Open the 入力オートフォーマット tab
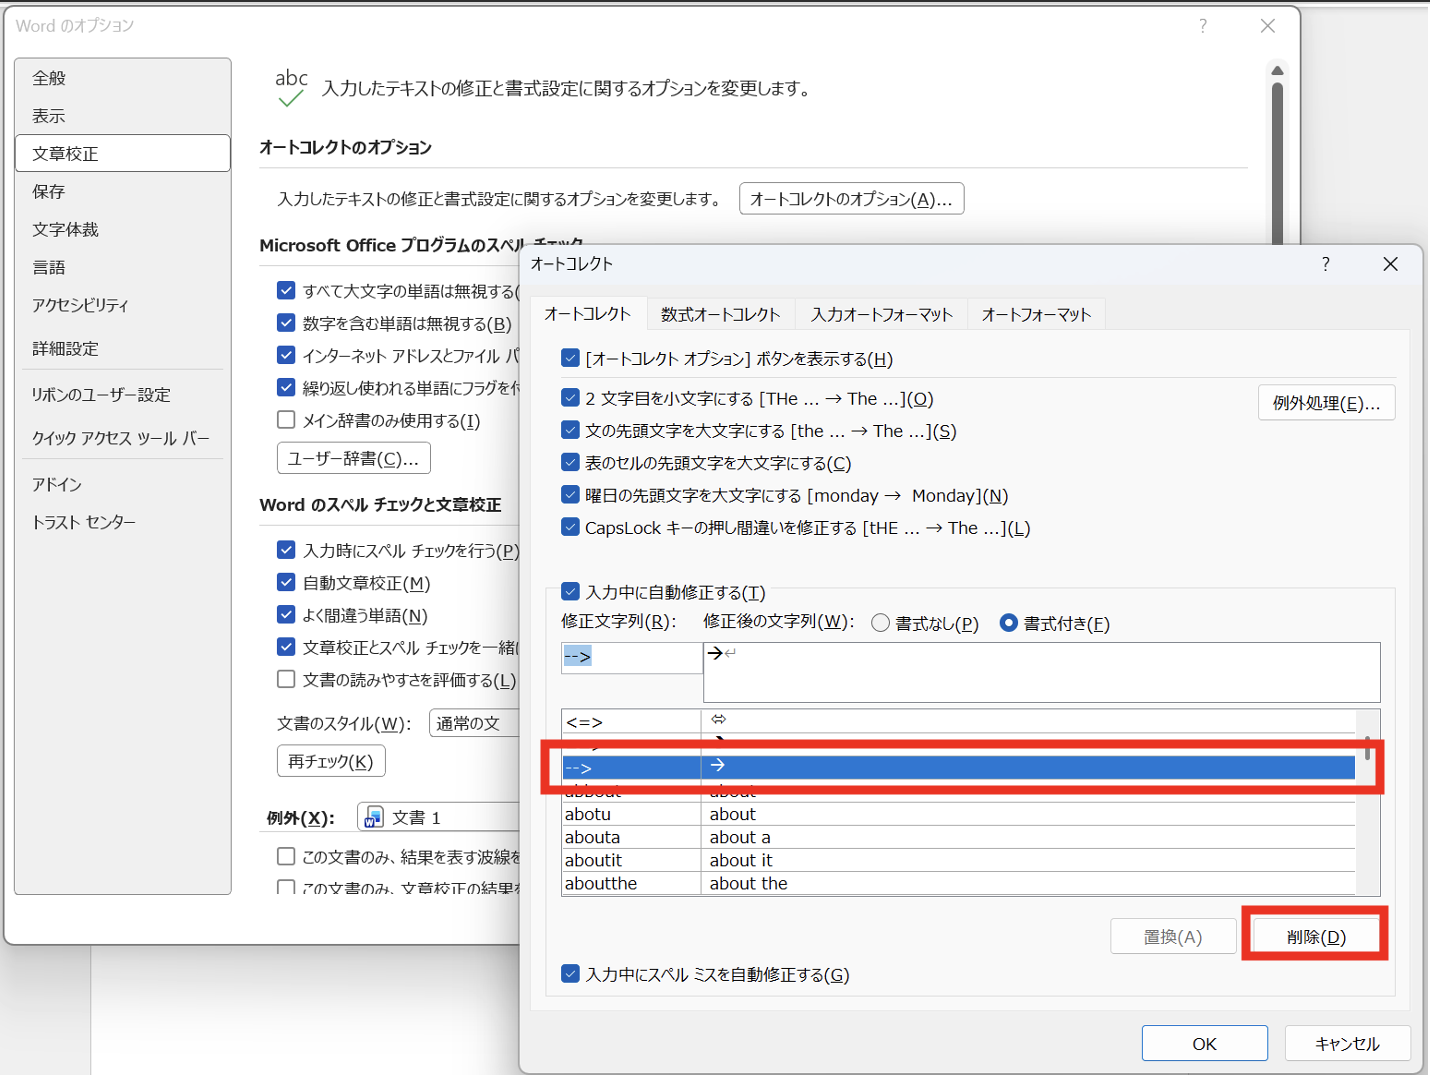 point(881,314)
